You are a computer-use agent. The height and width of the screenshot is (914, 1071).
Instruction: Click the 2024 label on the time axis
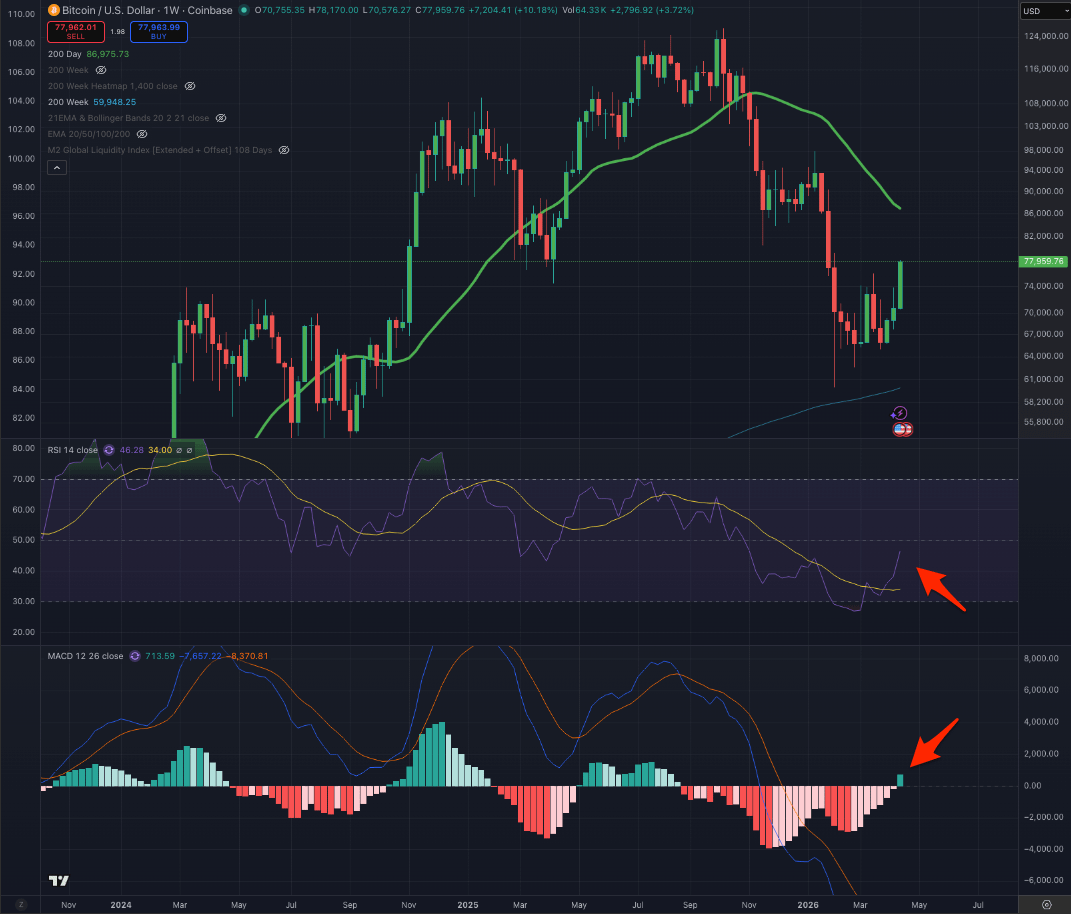point(121,905)
